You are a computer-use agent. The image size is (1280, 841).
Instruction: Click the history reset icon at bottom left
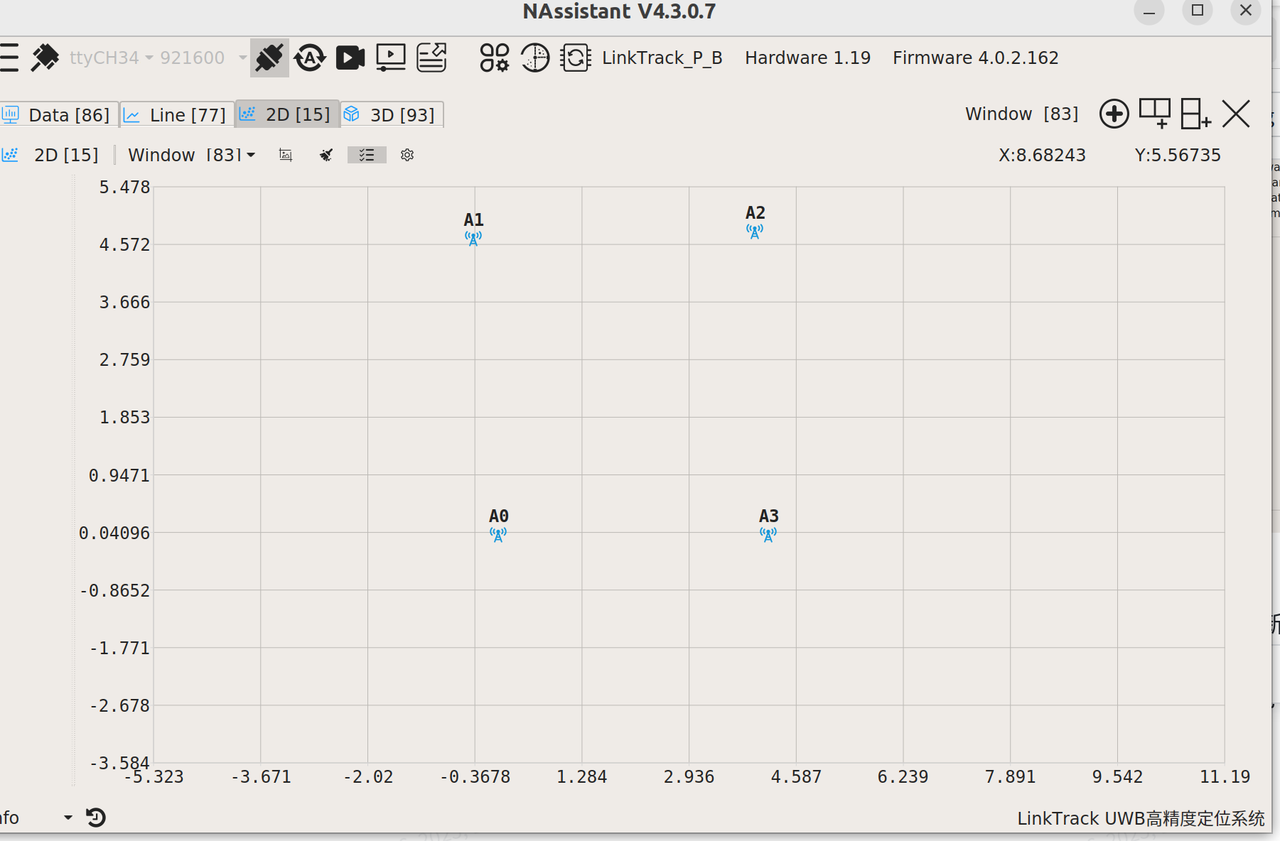click(95, 818)
